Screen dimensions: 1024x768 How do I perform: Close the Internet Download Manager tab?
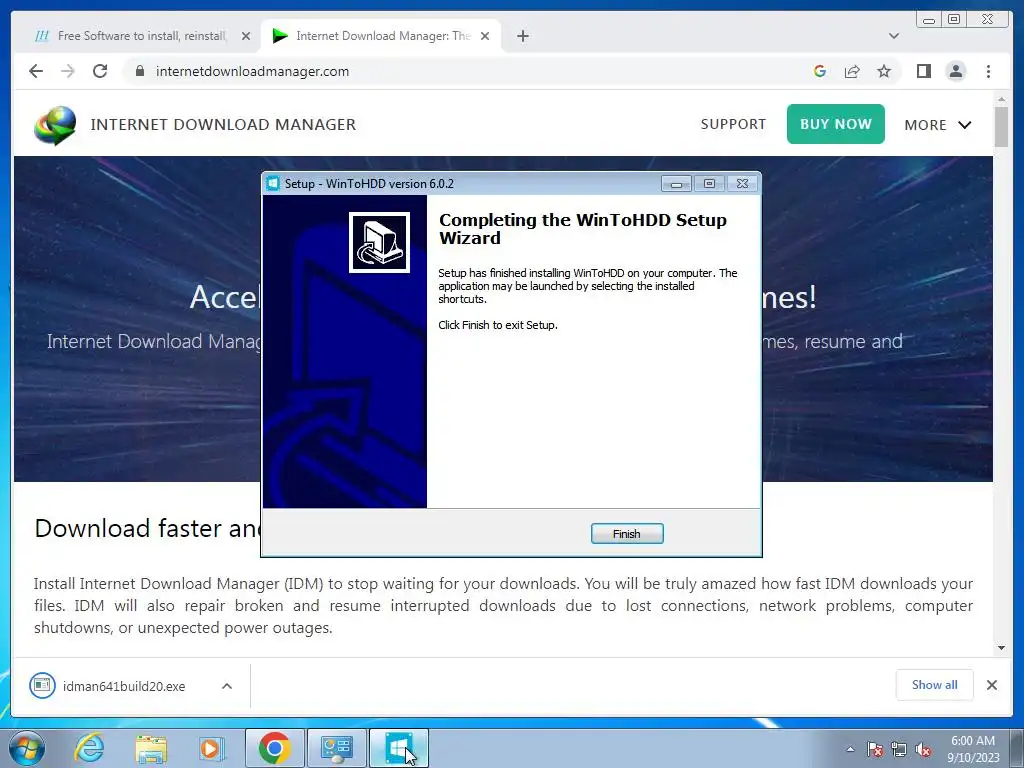(x=485, y=36)
